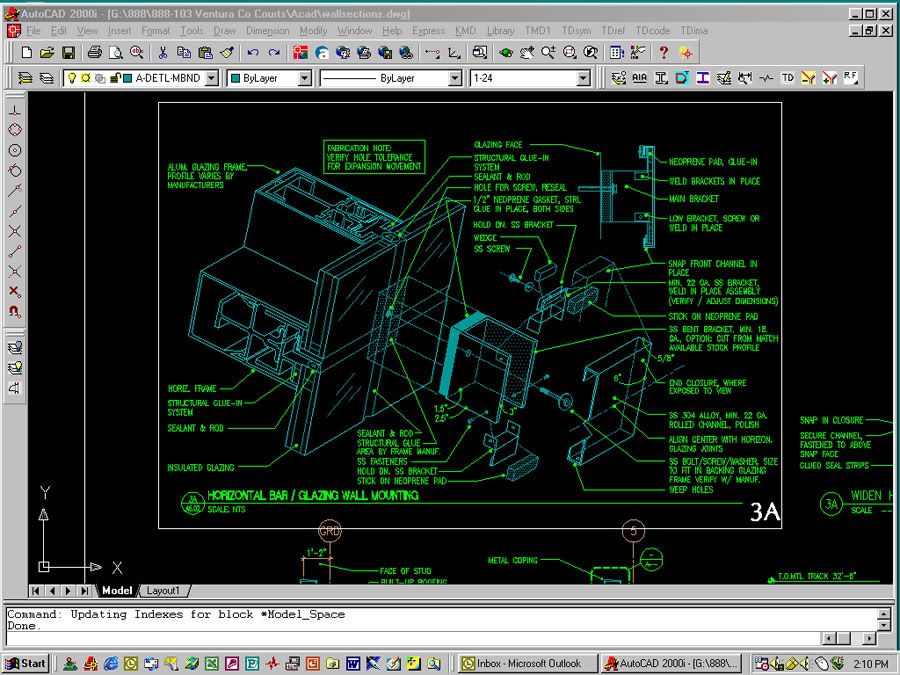The image size is (900, 675).
Task: Click the red X icon on the left toolbar
Action: pyautogui.click(x=15, y=292)
